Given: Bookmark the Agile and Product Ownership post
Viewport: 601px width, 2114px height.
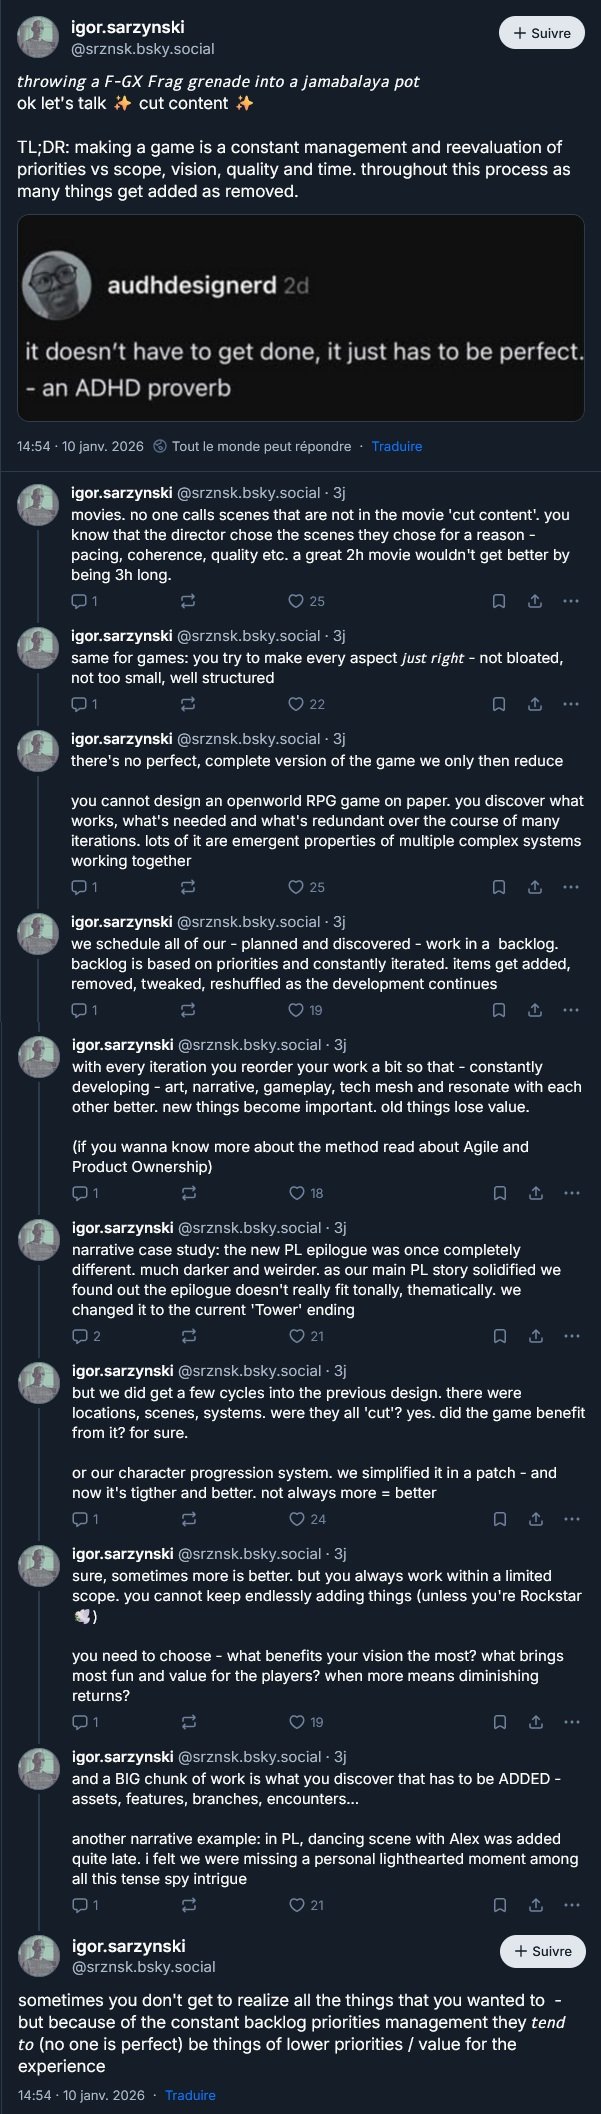Looking at the screenshot, I should 498,1193.
